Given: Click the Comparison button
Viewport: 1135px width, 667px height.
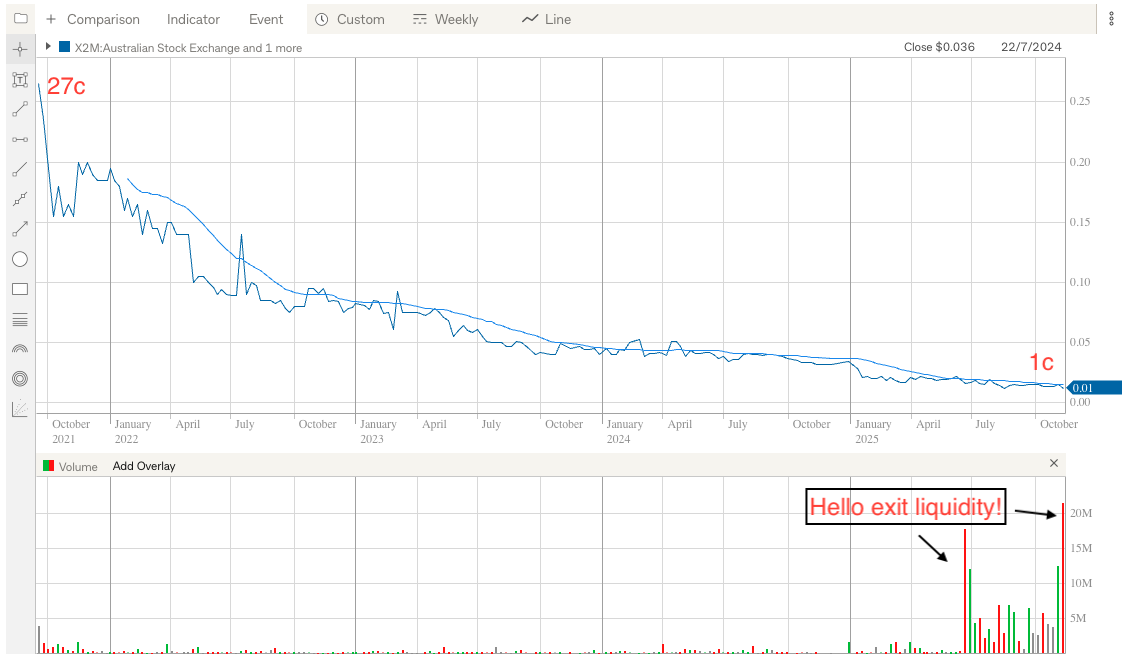Looking at the screenshot, I should pyautogui.click(x=92, y=19).
